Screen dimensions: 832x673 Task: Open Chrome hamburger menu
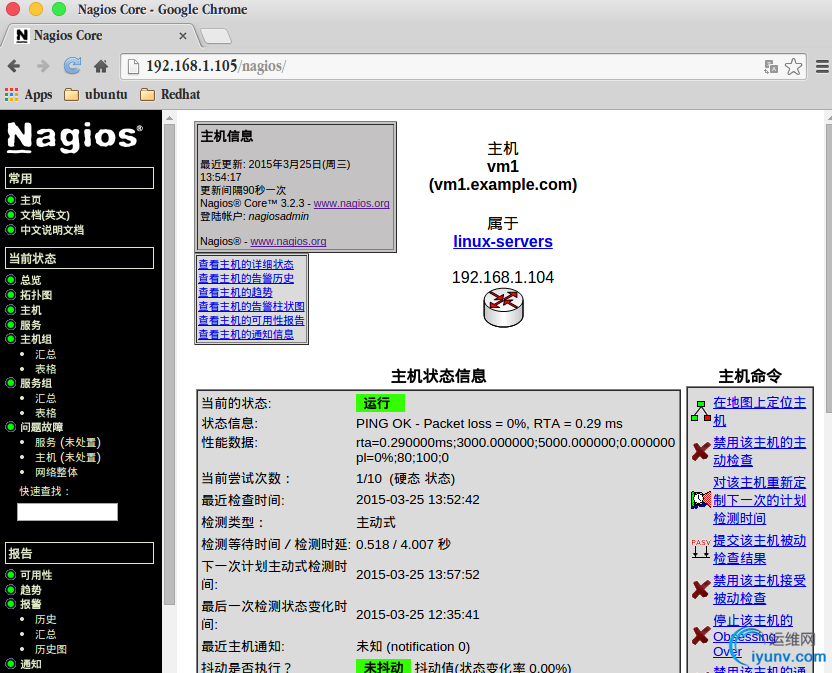822,66
